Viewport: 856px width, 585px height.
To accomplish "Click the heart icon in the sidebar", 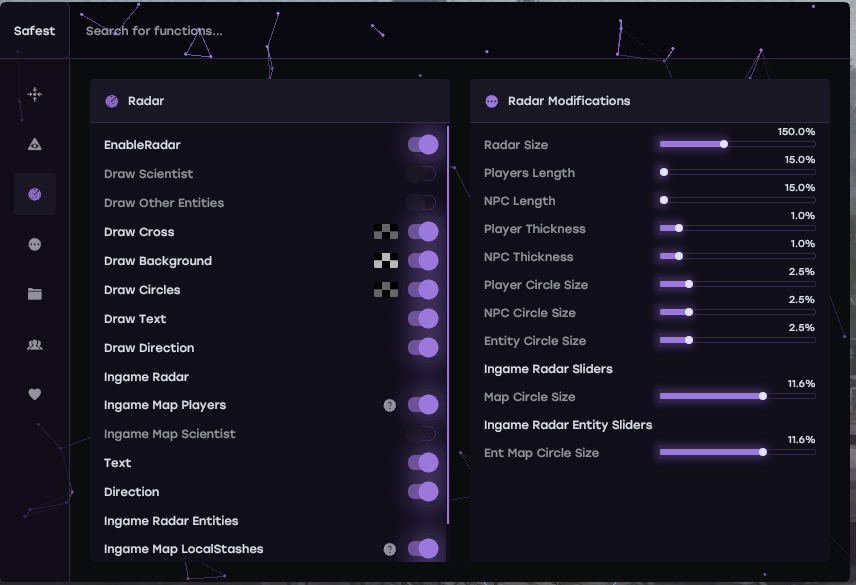I will pos(35,394).
